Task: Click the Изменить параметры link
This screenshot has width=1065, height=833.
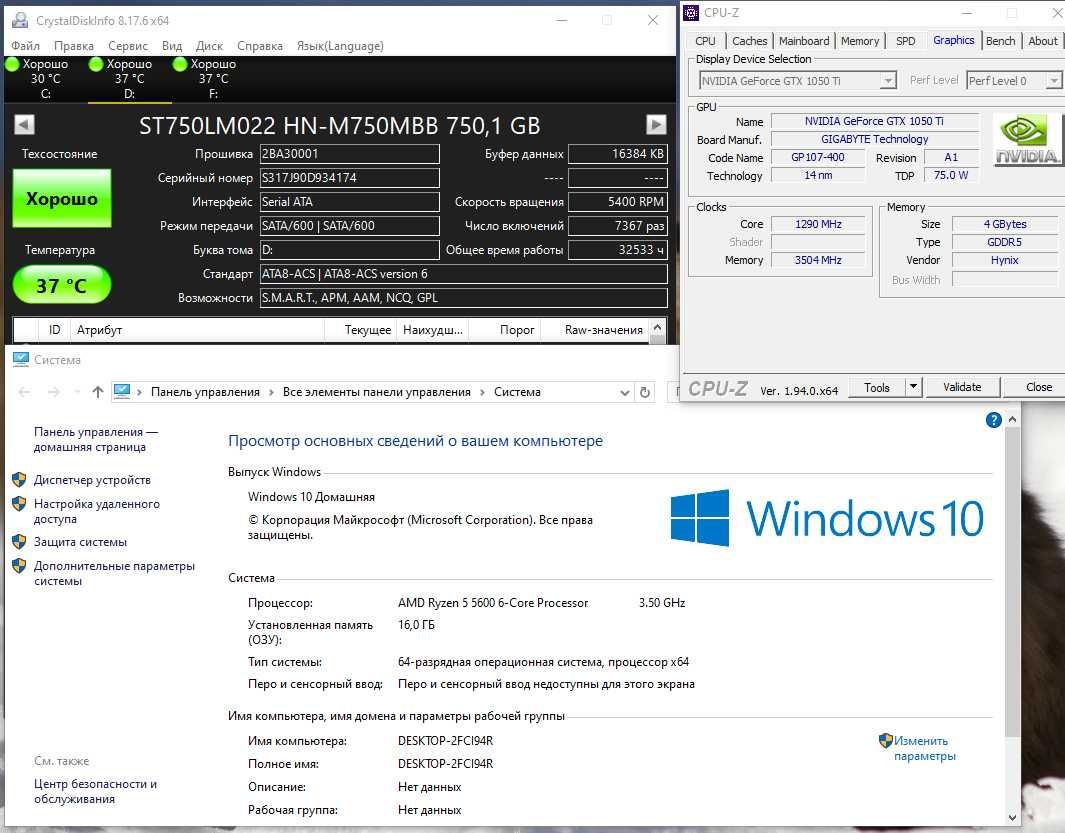Action: pos(924,748)
